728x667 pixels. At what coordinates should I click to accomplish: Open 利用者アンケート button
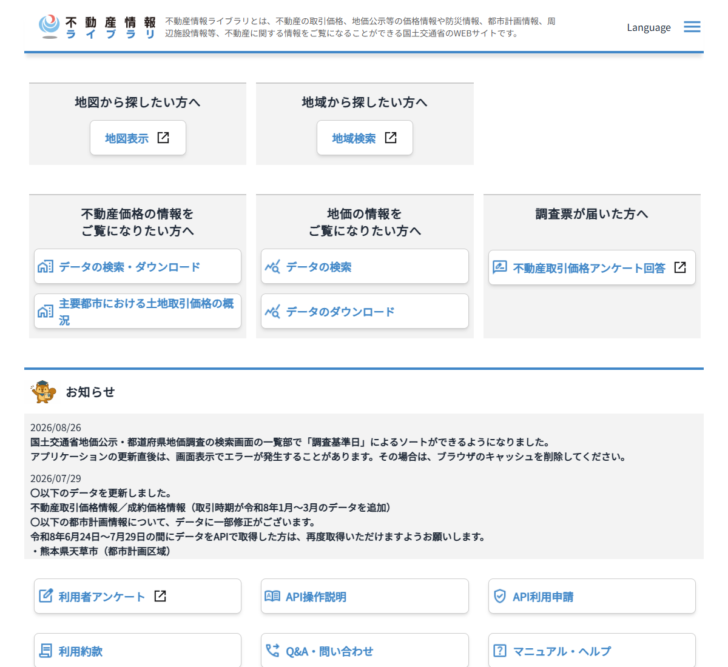(x=138, y=596)
